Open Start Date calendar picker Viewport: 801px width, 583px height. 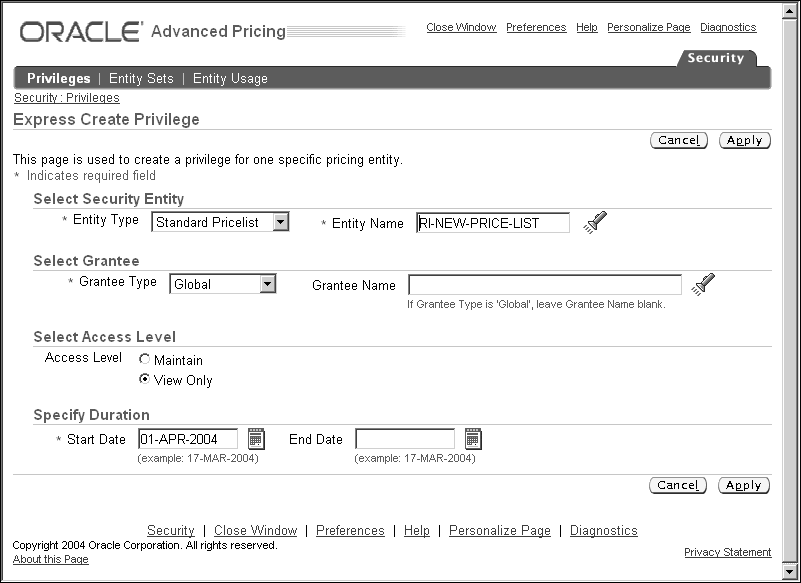point(256,439)
